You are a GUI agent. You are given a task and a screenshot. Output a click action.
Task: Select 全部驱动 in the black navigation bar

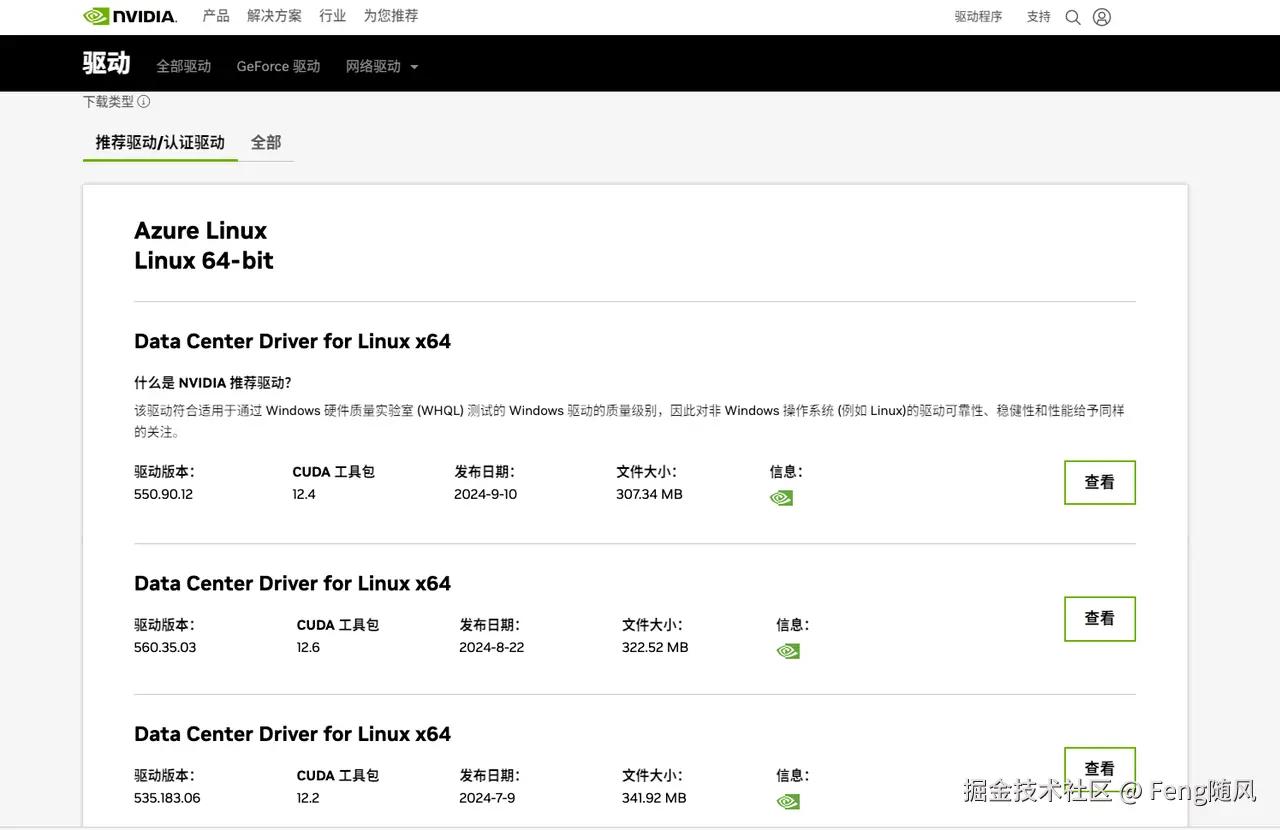pyautogui.click(x=184, y=66)
